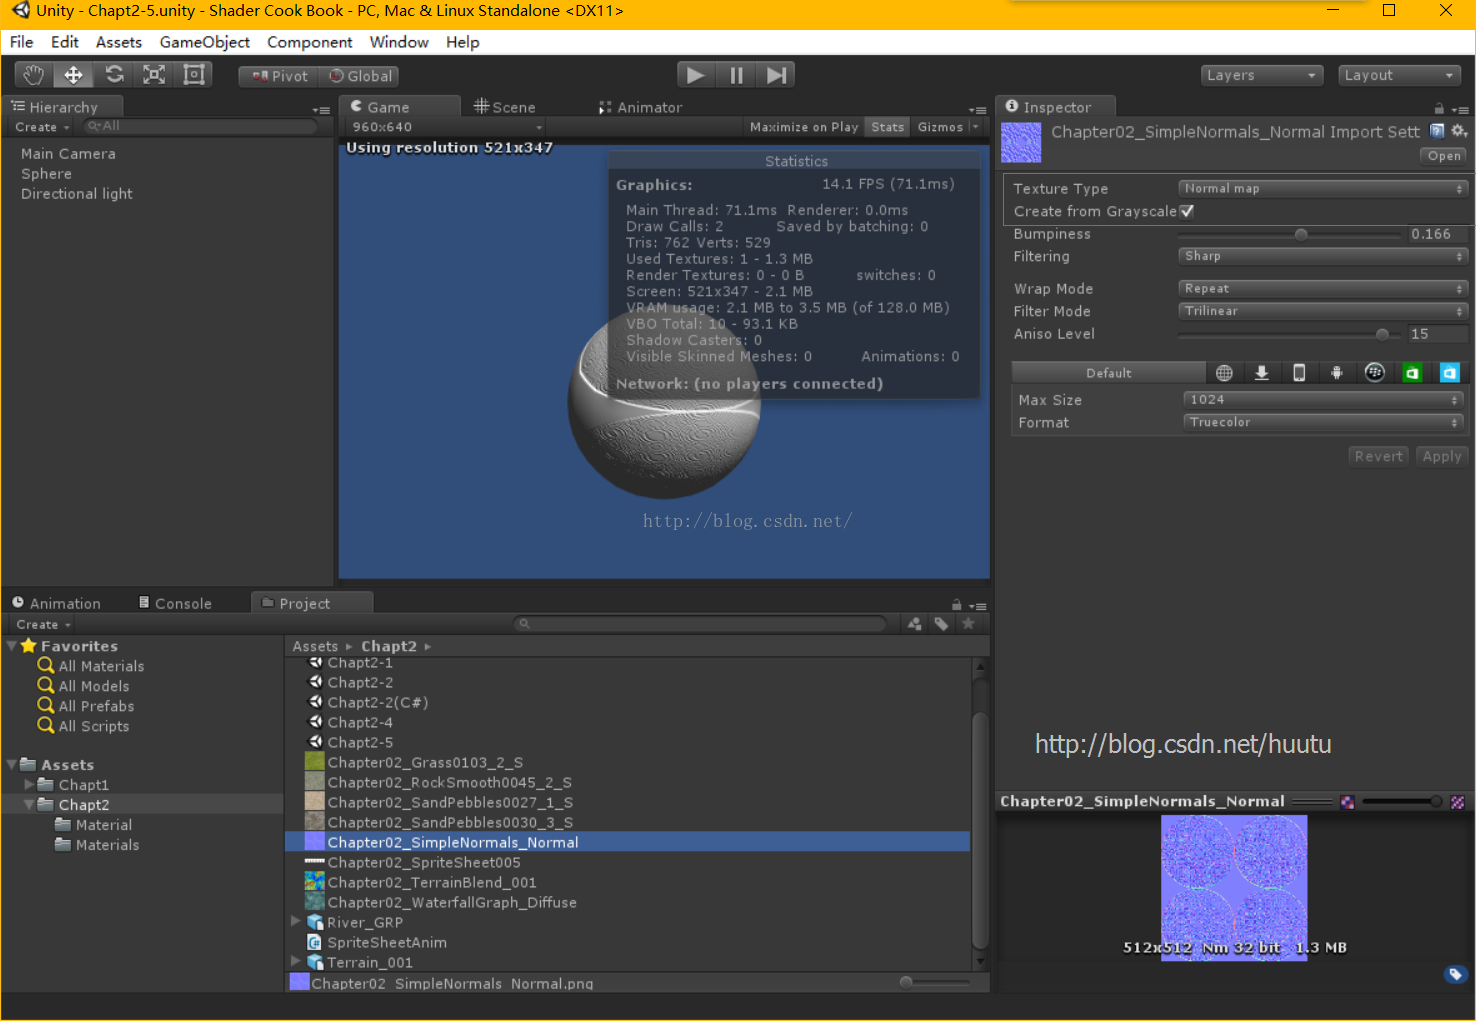The width and height of the screenshot is (1476, 1021).
Task: Select the Android platform override icon
Action: pos(1337,373)
